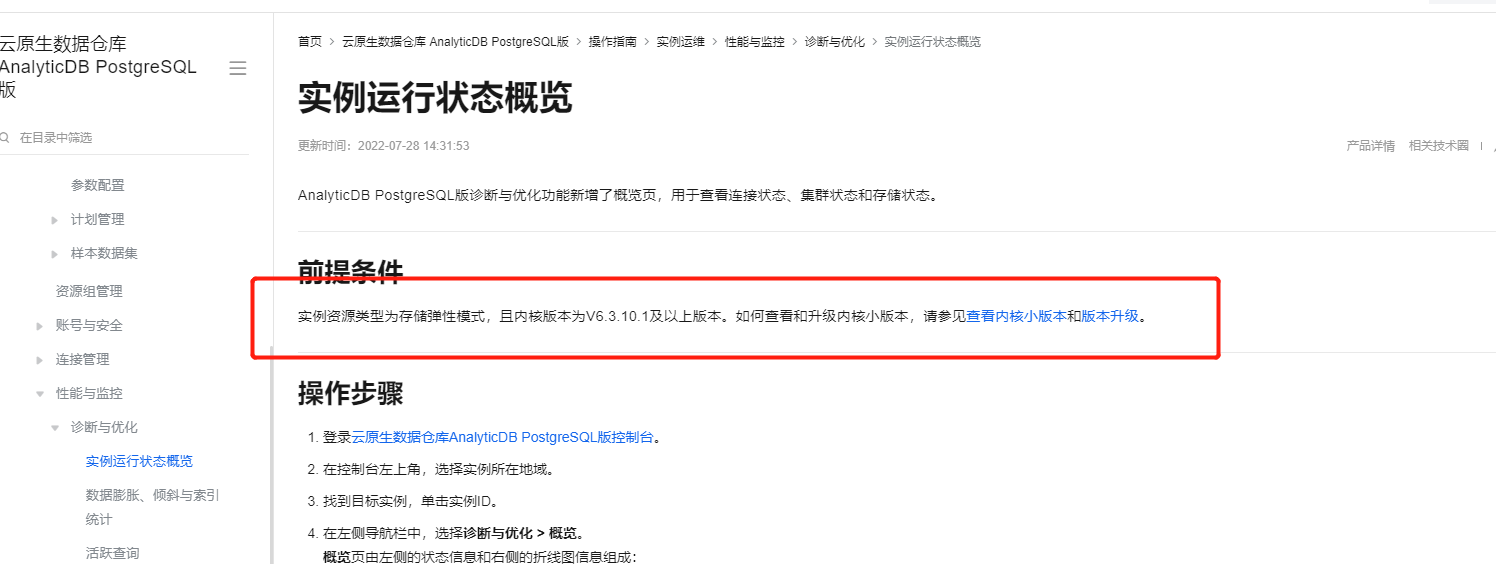Open the 版本升级 link
The height and width of the screenshot is (564, 1496).
click(x=1110, y=316)
